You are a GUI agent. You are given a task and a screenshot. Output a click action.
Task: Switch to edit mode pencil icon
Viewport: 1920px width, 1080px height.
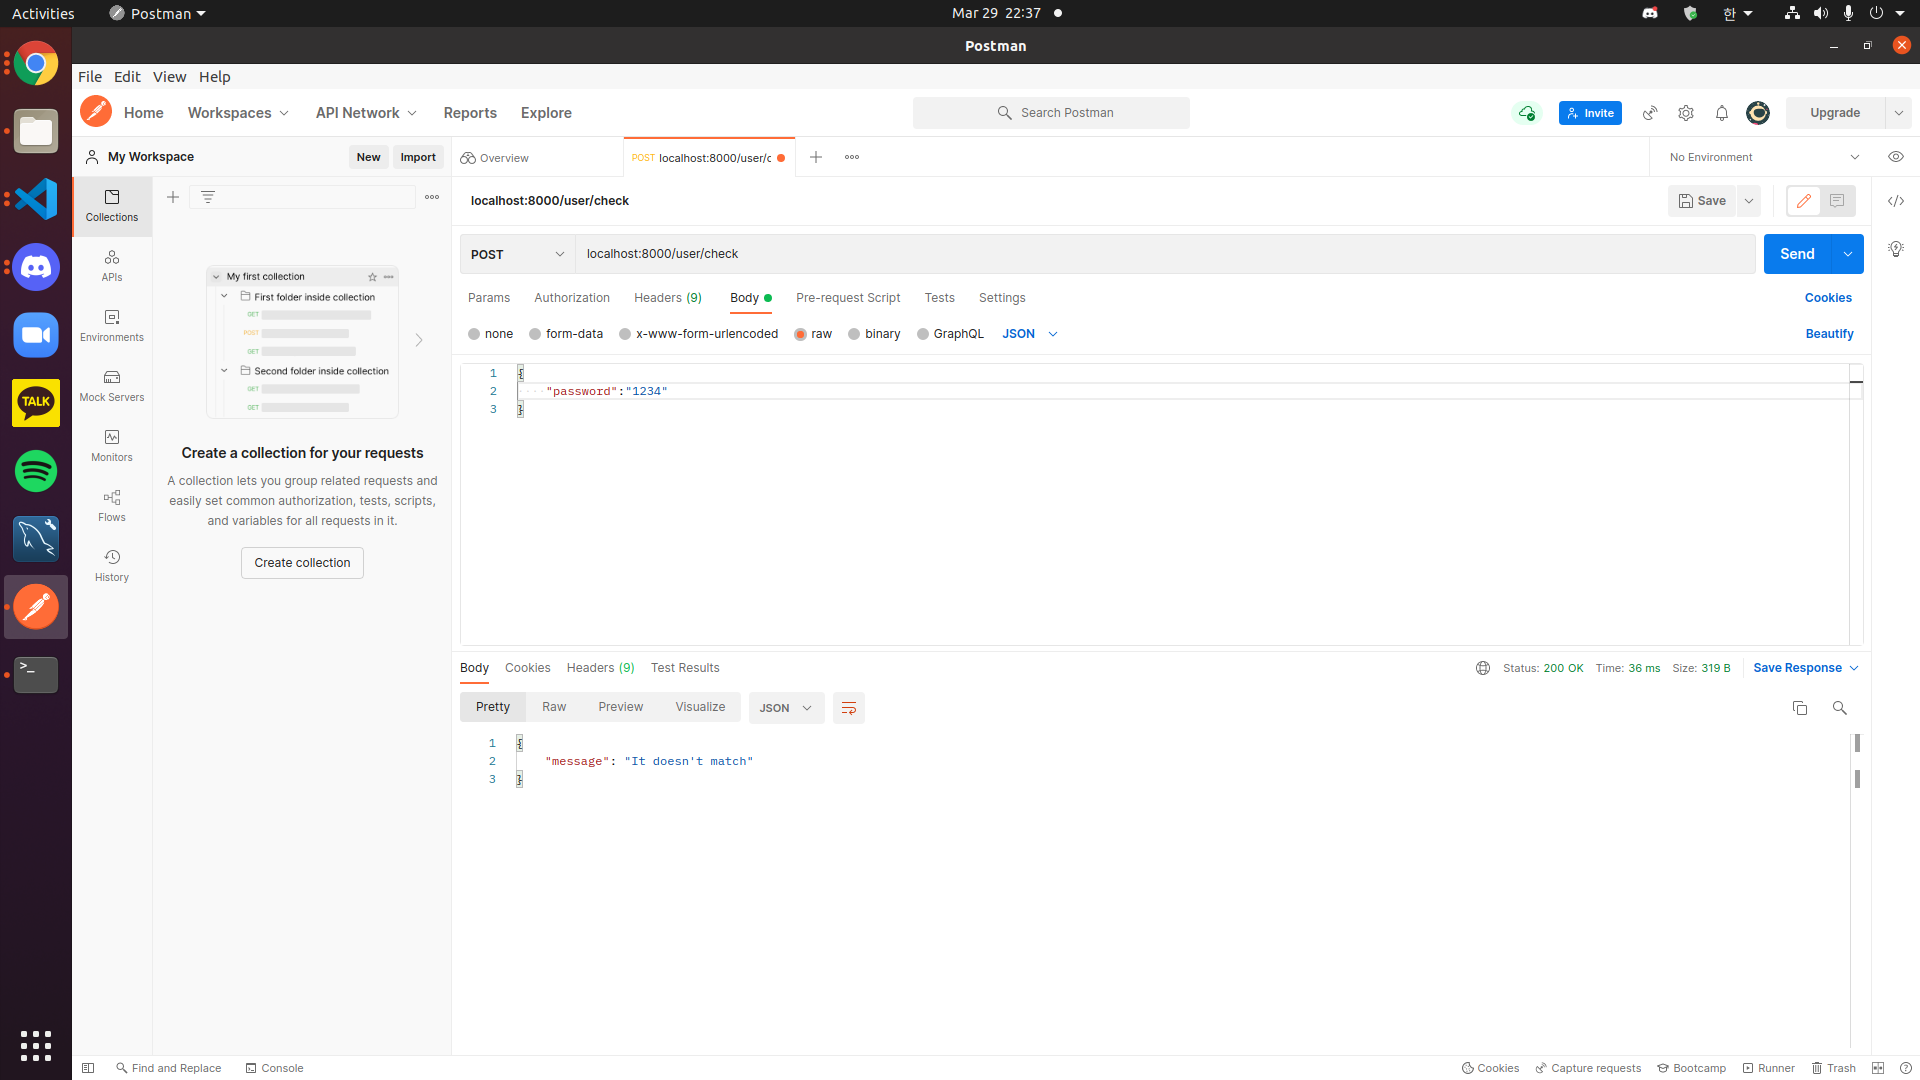click(x=1804, y=201)
